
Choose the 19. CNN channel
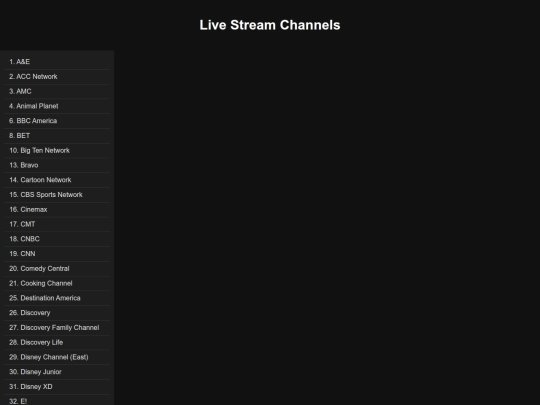(x=57, y=254)
